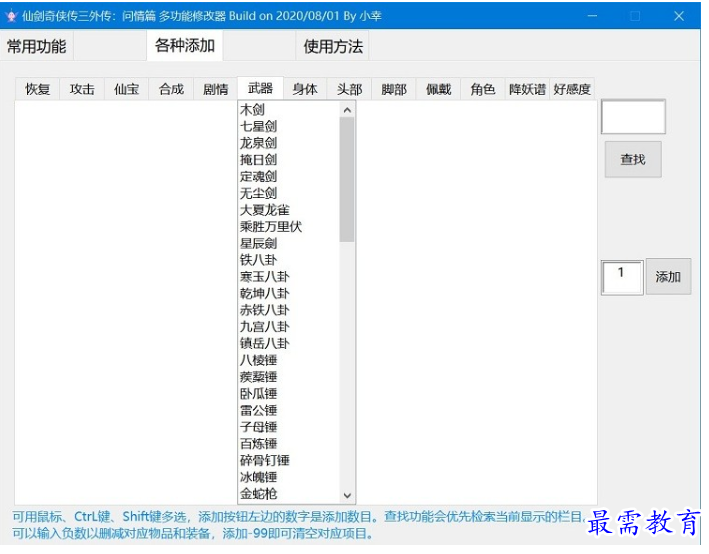The width and height of the screenshot is (709, 554).
Task: Click the 添加 add button
Action: (x=668, y=276)
